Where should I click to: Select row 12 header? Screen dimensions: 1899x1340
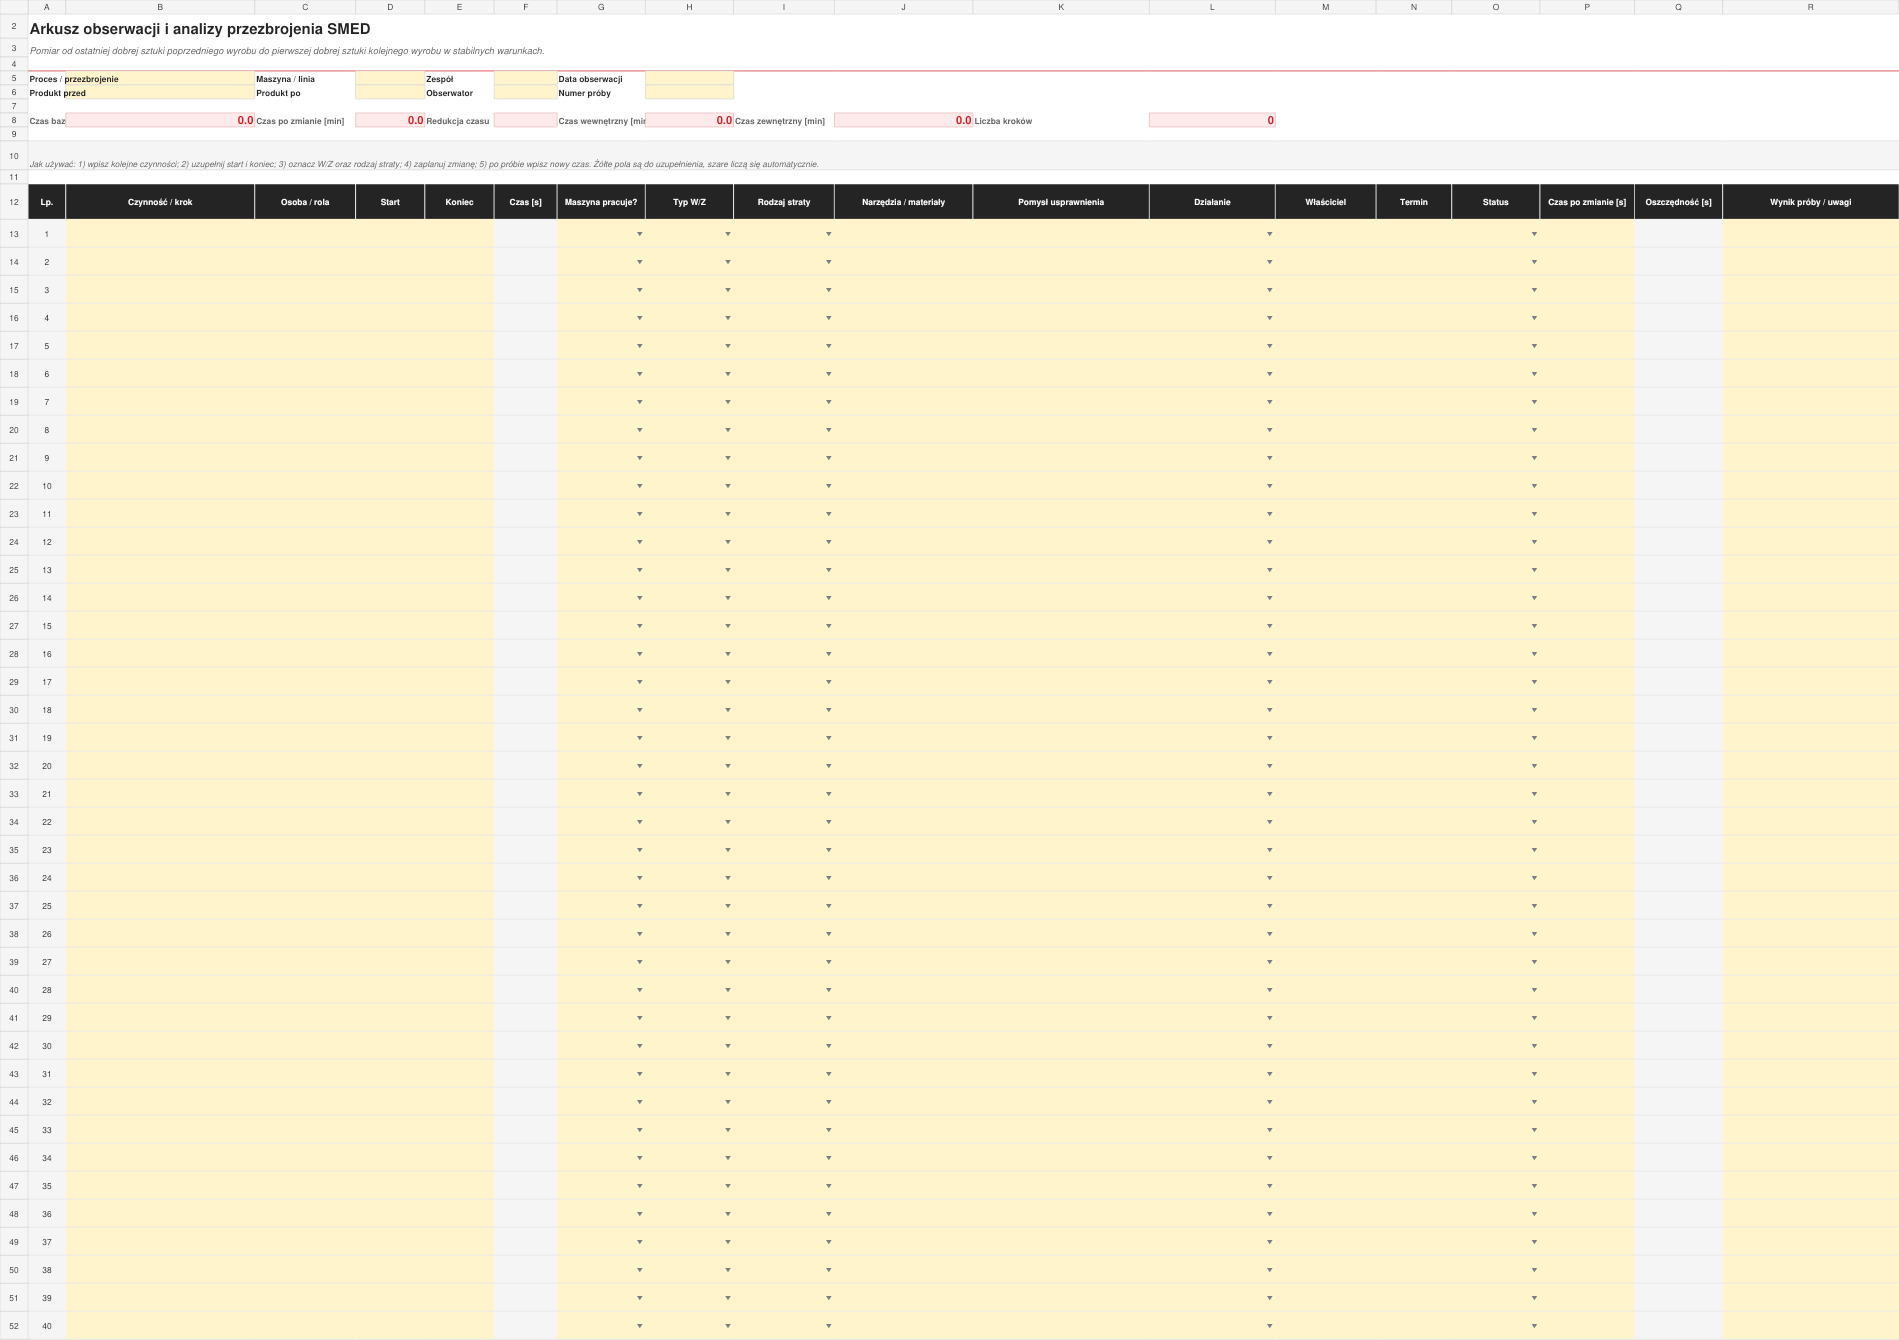[x=14, y=202]
